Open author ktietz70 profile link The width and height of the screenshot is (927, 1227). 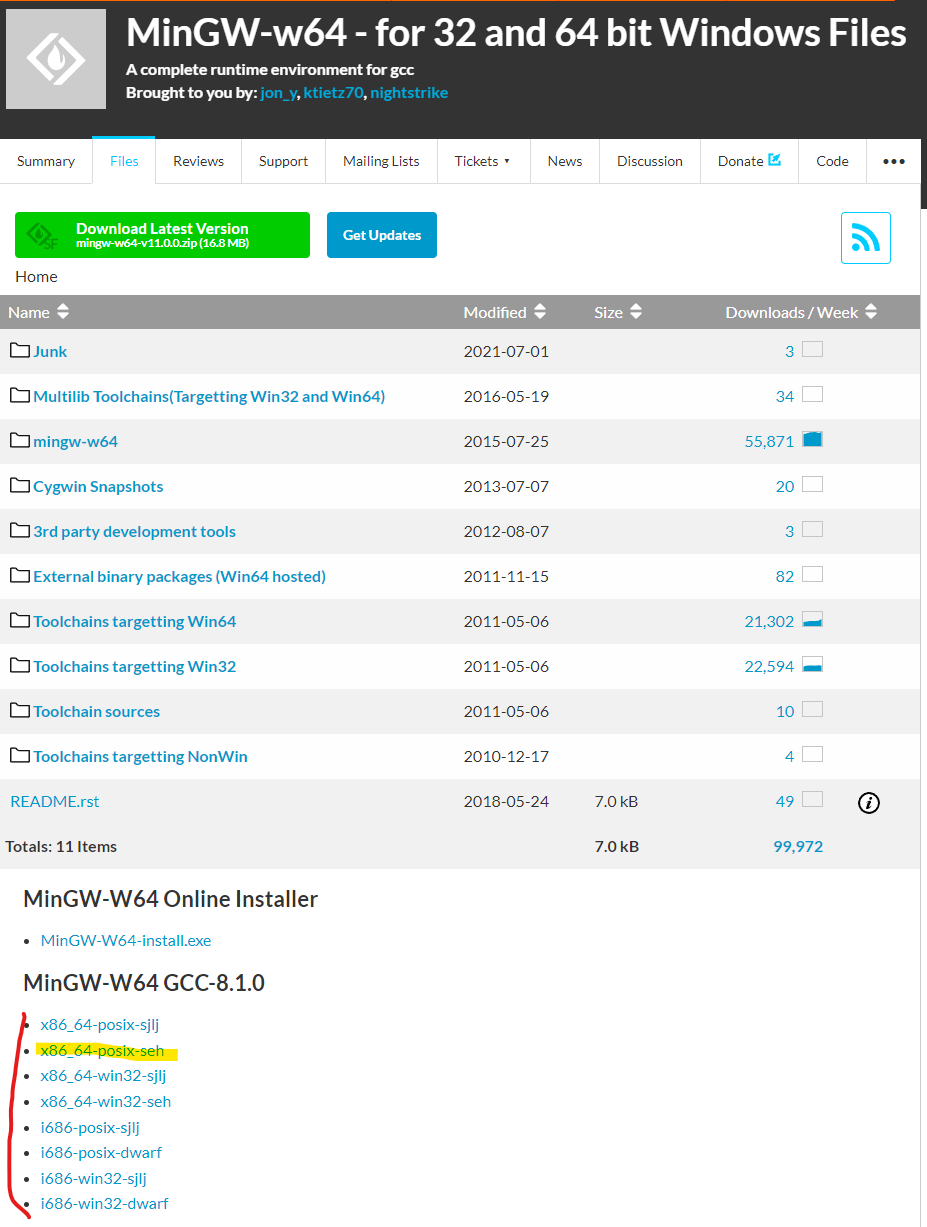(x=333, y=93)
